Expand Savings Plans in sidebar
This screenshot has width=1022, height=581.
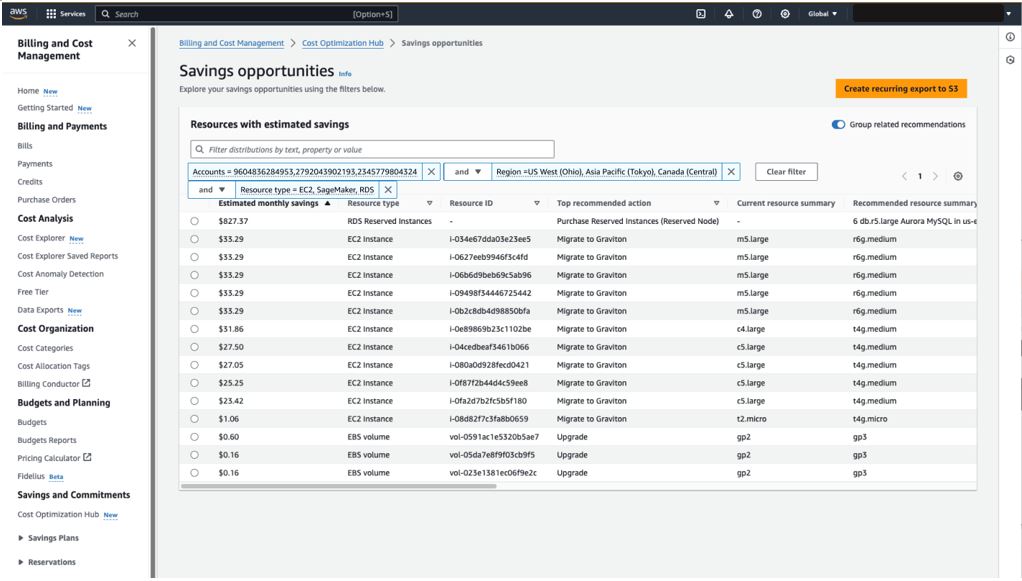(x=21, y=538)
